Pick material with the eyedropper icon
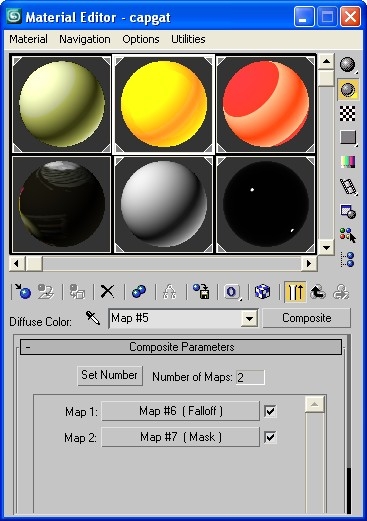This screenshot has width=367, height=521. point(93,318)
